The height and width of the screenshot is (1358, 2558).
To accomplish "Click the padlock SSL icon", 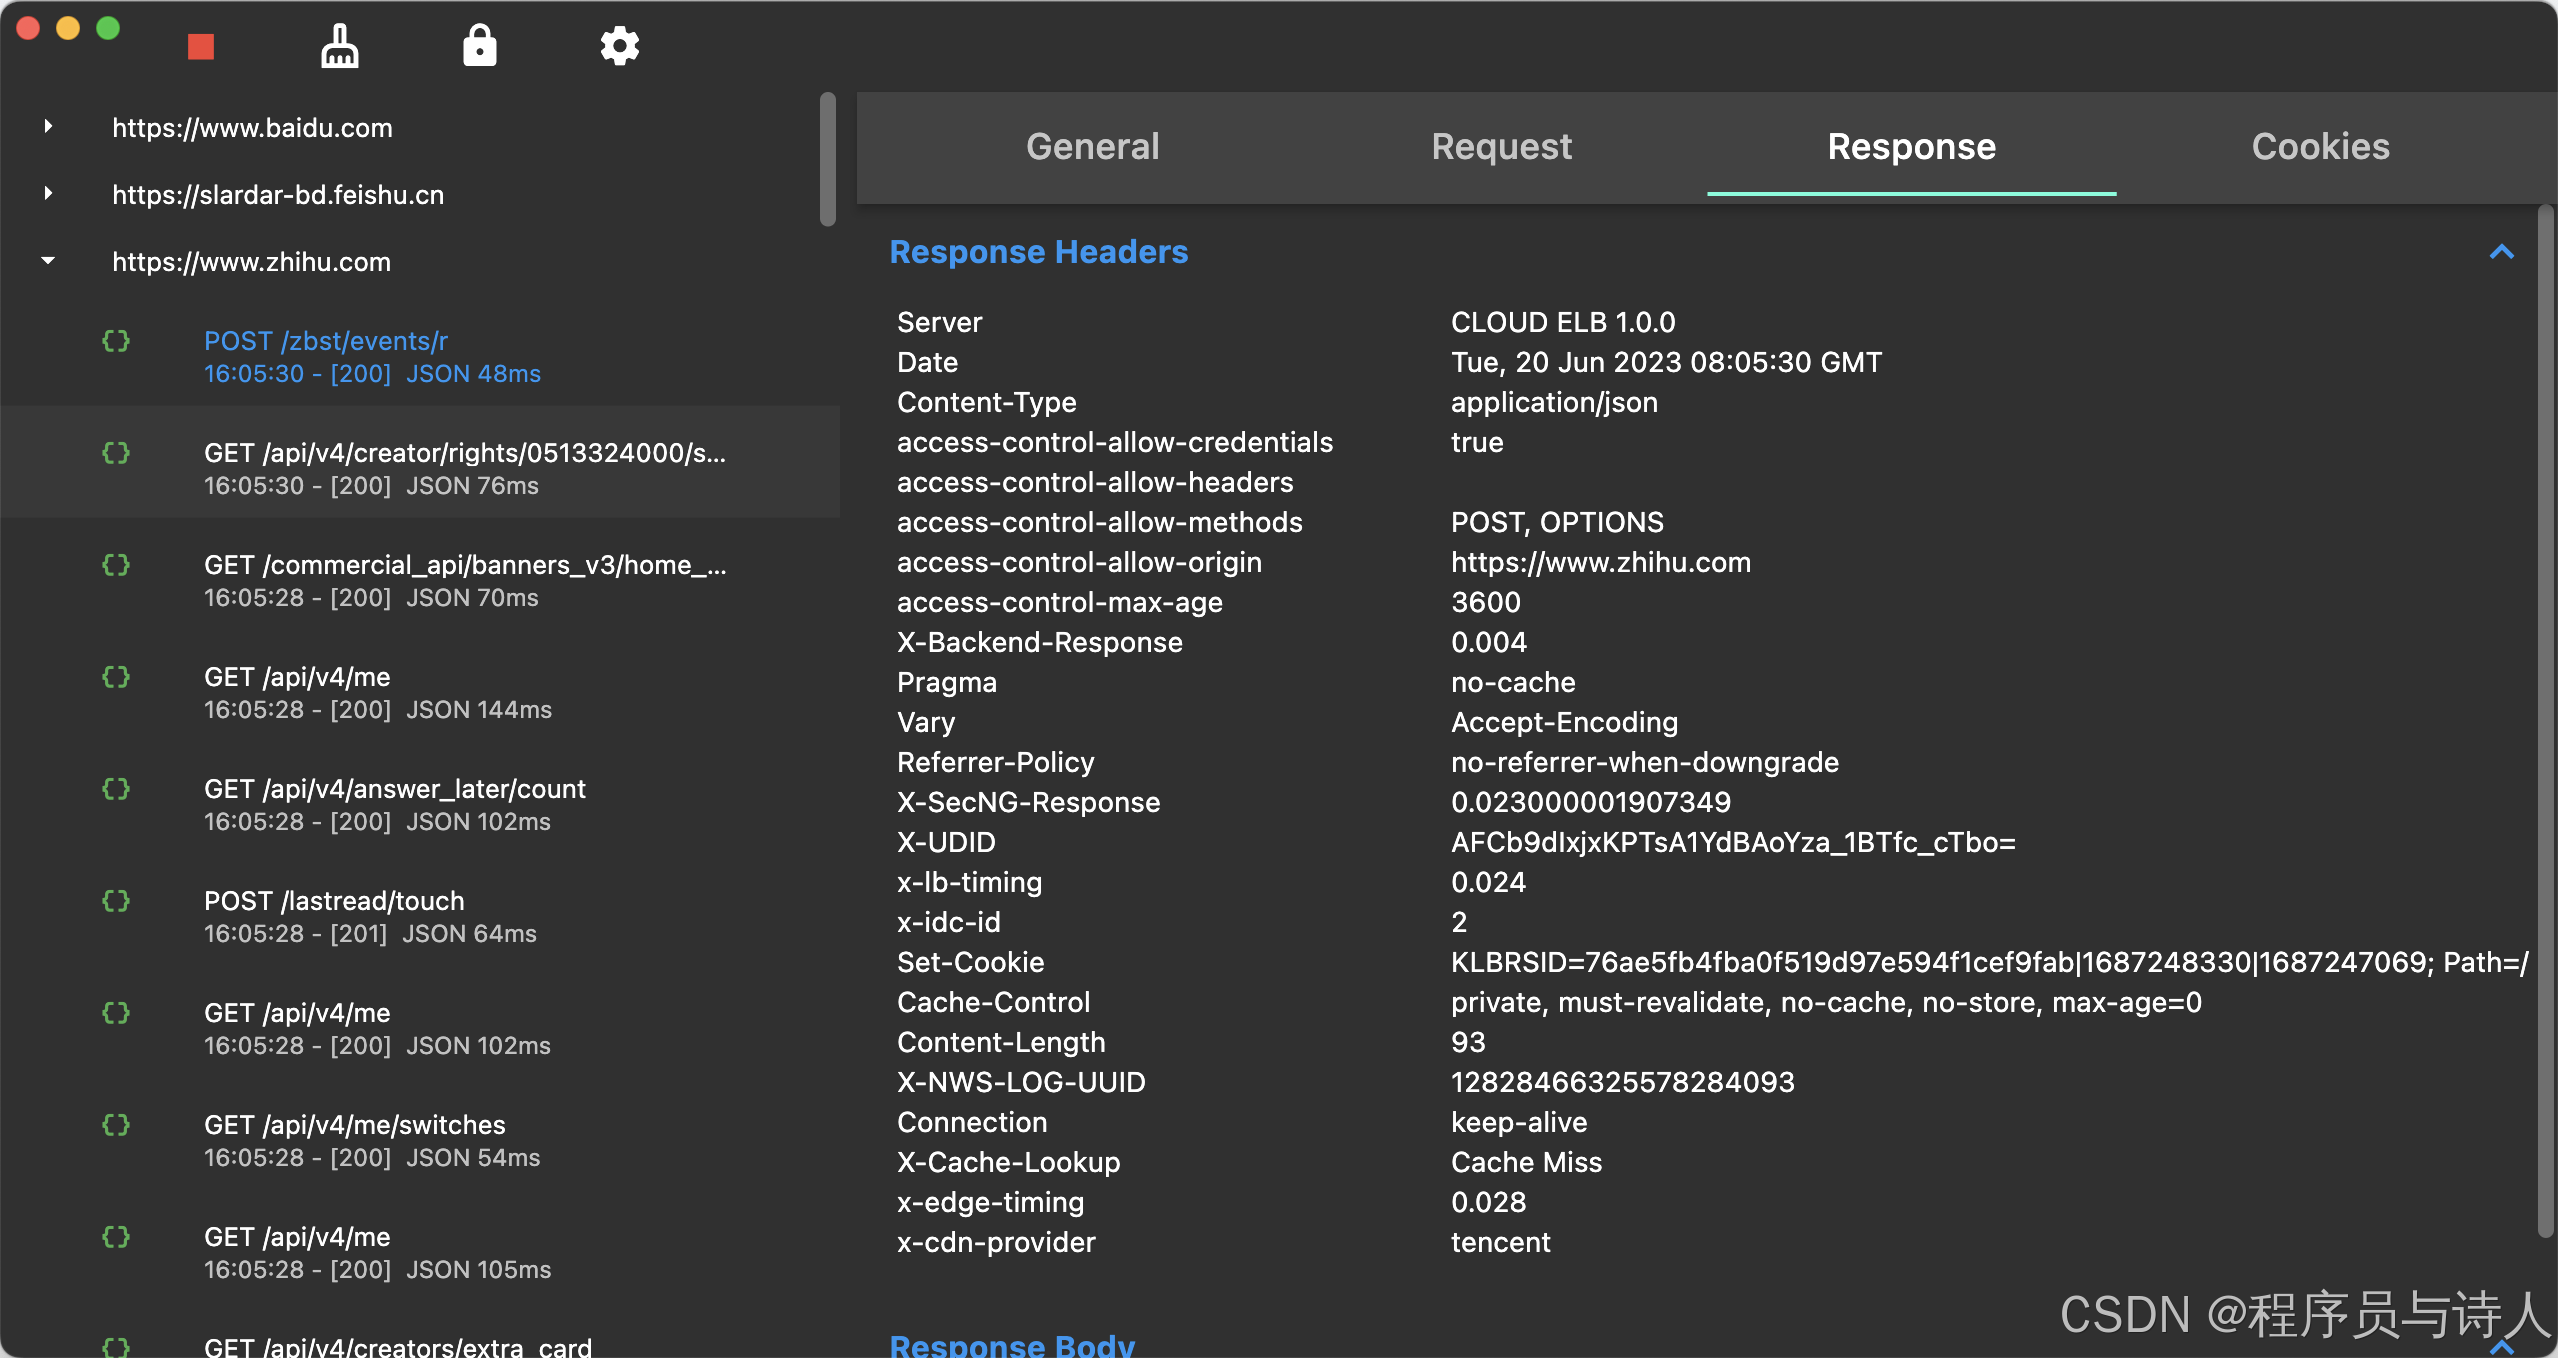I will (x=480, y=46).
